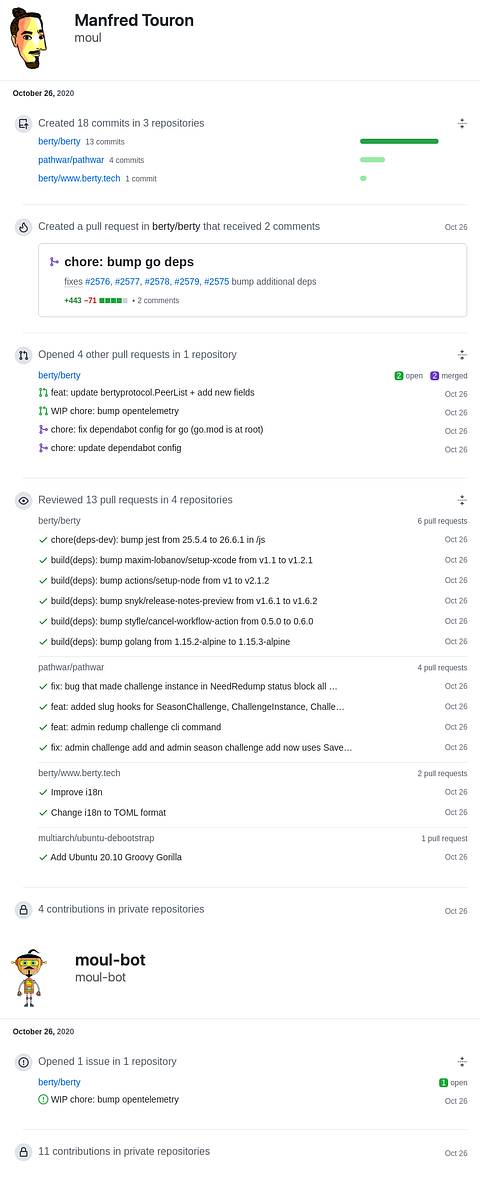The width and height of the screenshot is (480, 1189).
Task: Click the flame icon next to Created a pull request
Action: 24,226
